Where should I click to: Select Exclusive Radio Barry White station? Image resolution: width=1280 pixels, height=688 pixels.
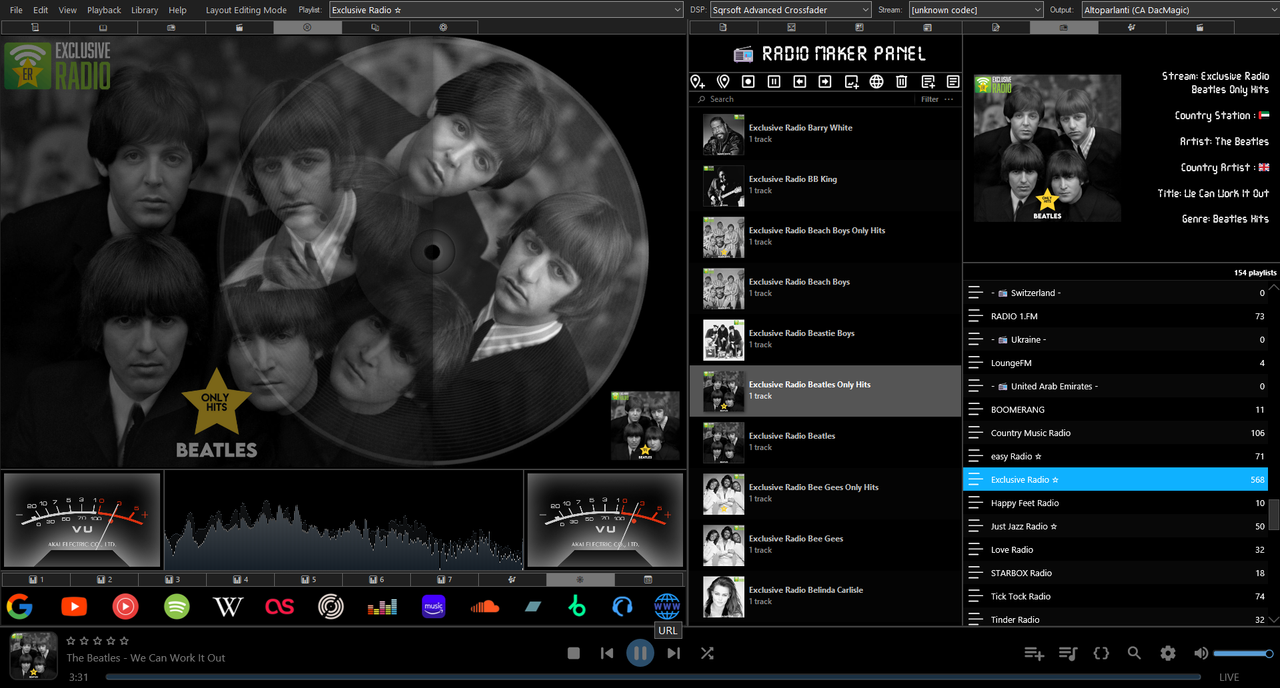point(825,134)
